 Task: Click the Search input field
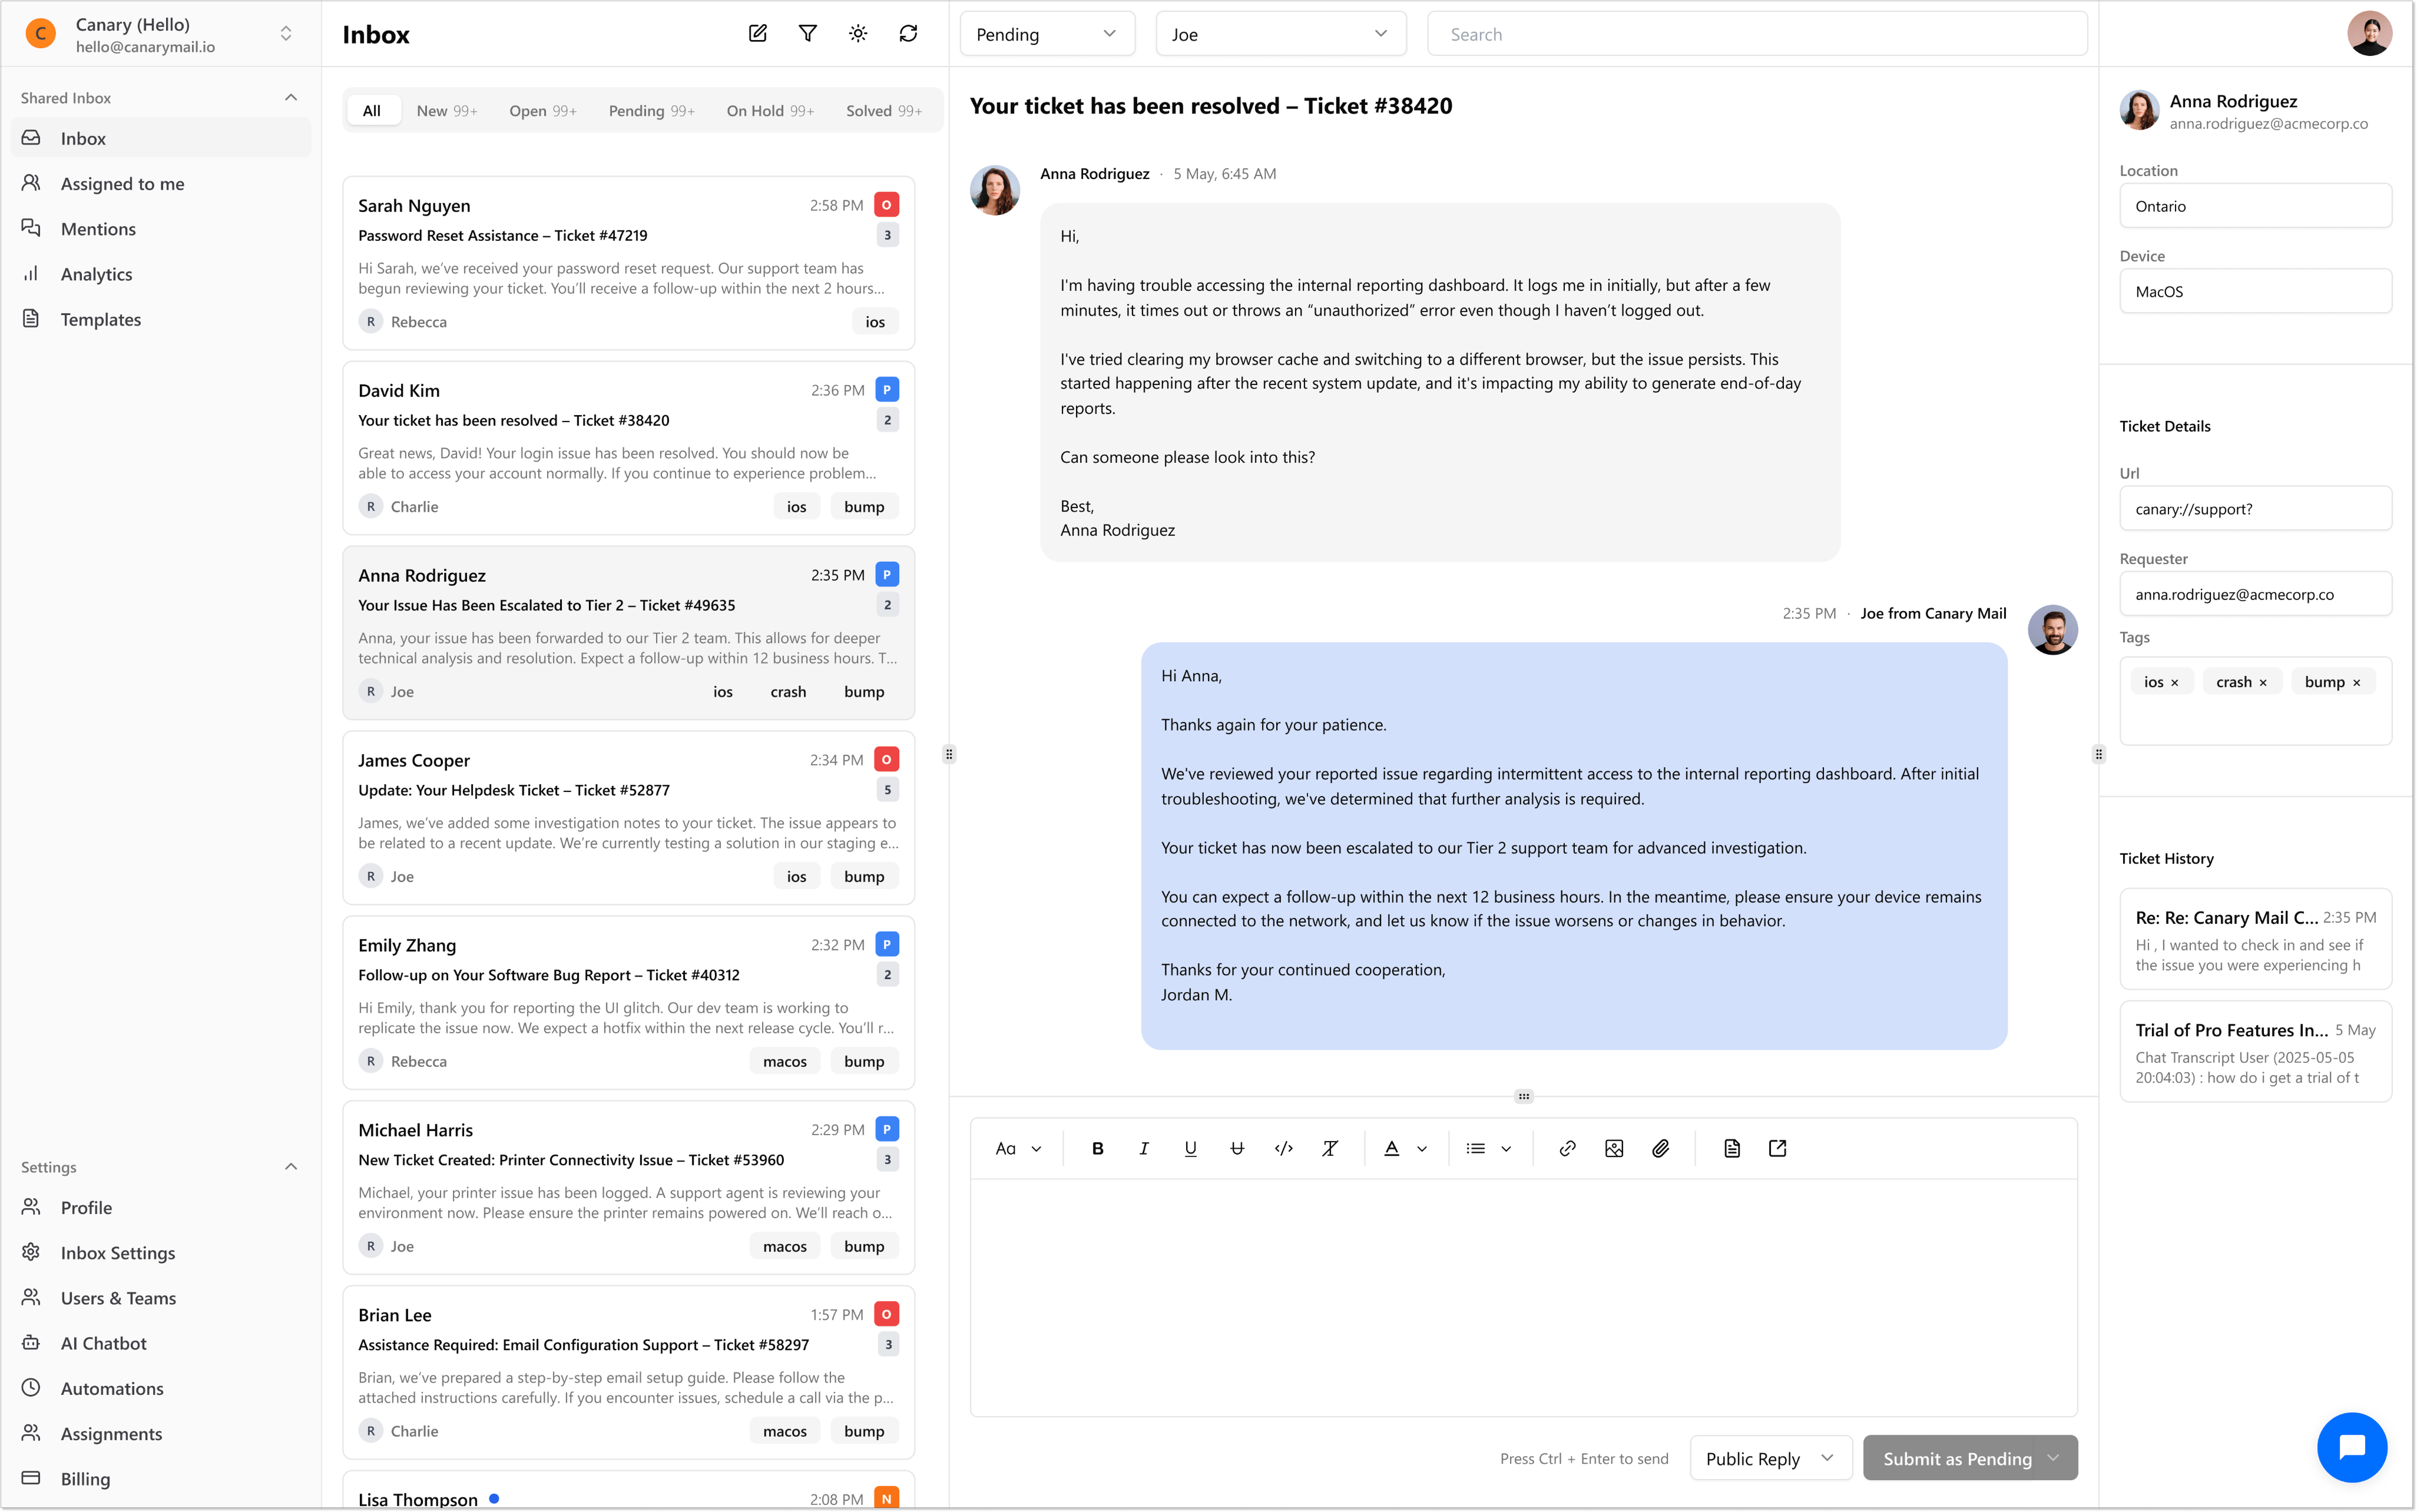click(x=1757, y=34)
